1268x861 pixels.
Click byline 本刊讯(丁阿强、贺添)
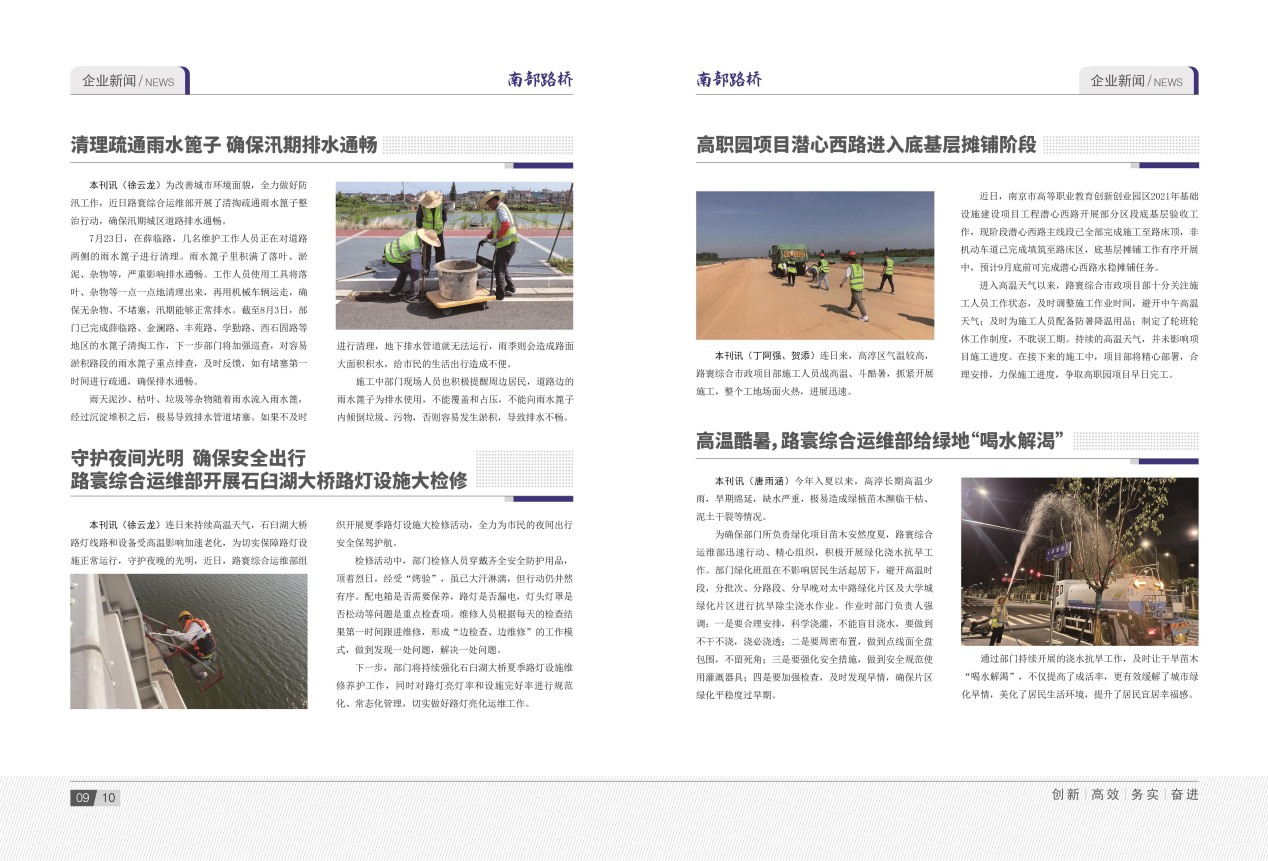[x=765, y=355]
